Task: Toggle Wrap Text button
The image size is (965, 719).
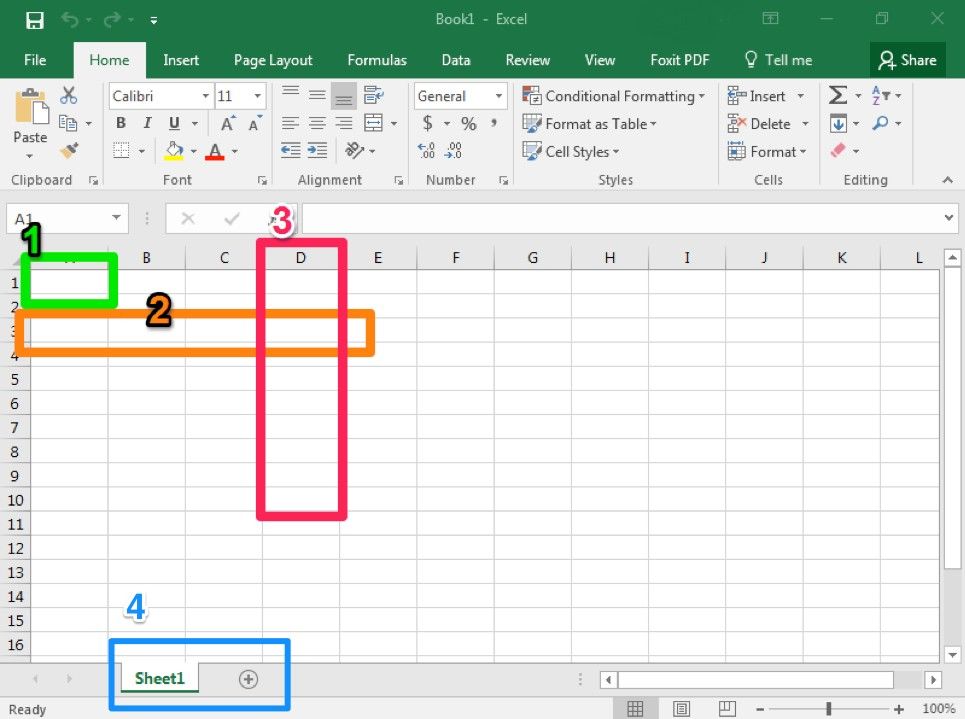Action: coord(374,96)
